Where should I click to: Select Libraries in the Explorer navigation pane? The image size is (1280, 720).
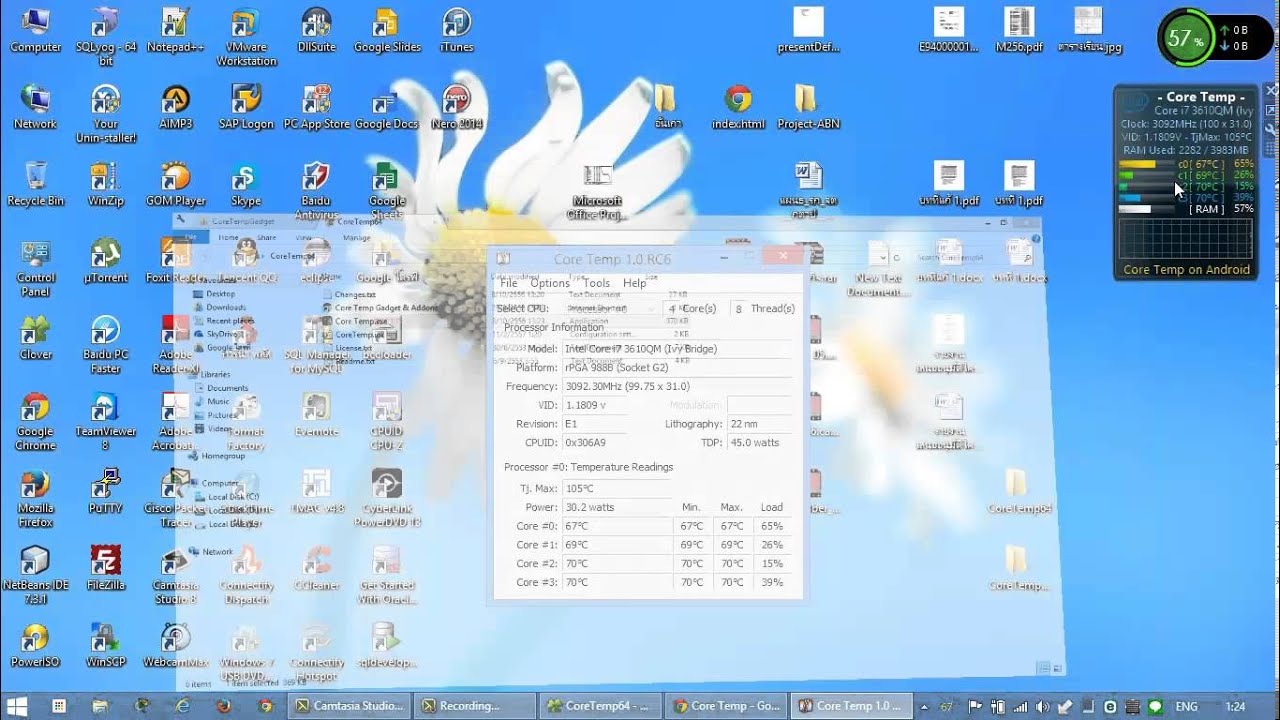coord(216,374)
